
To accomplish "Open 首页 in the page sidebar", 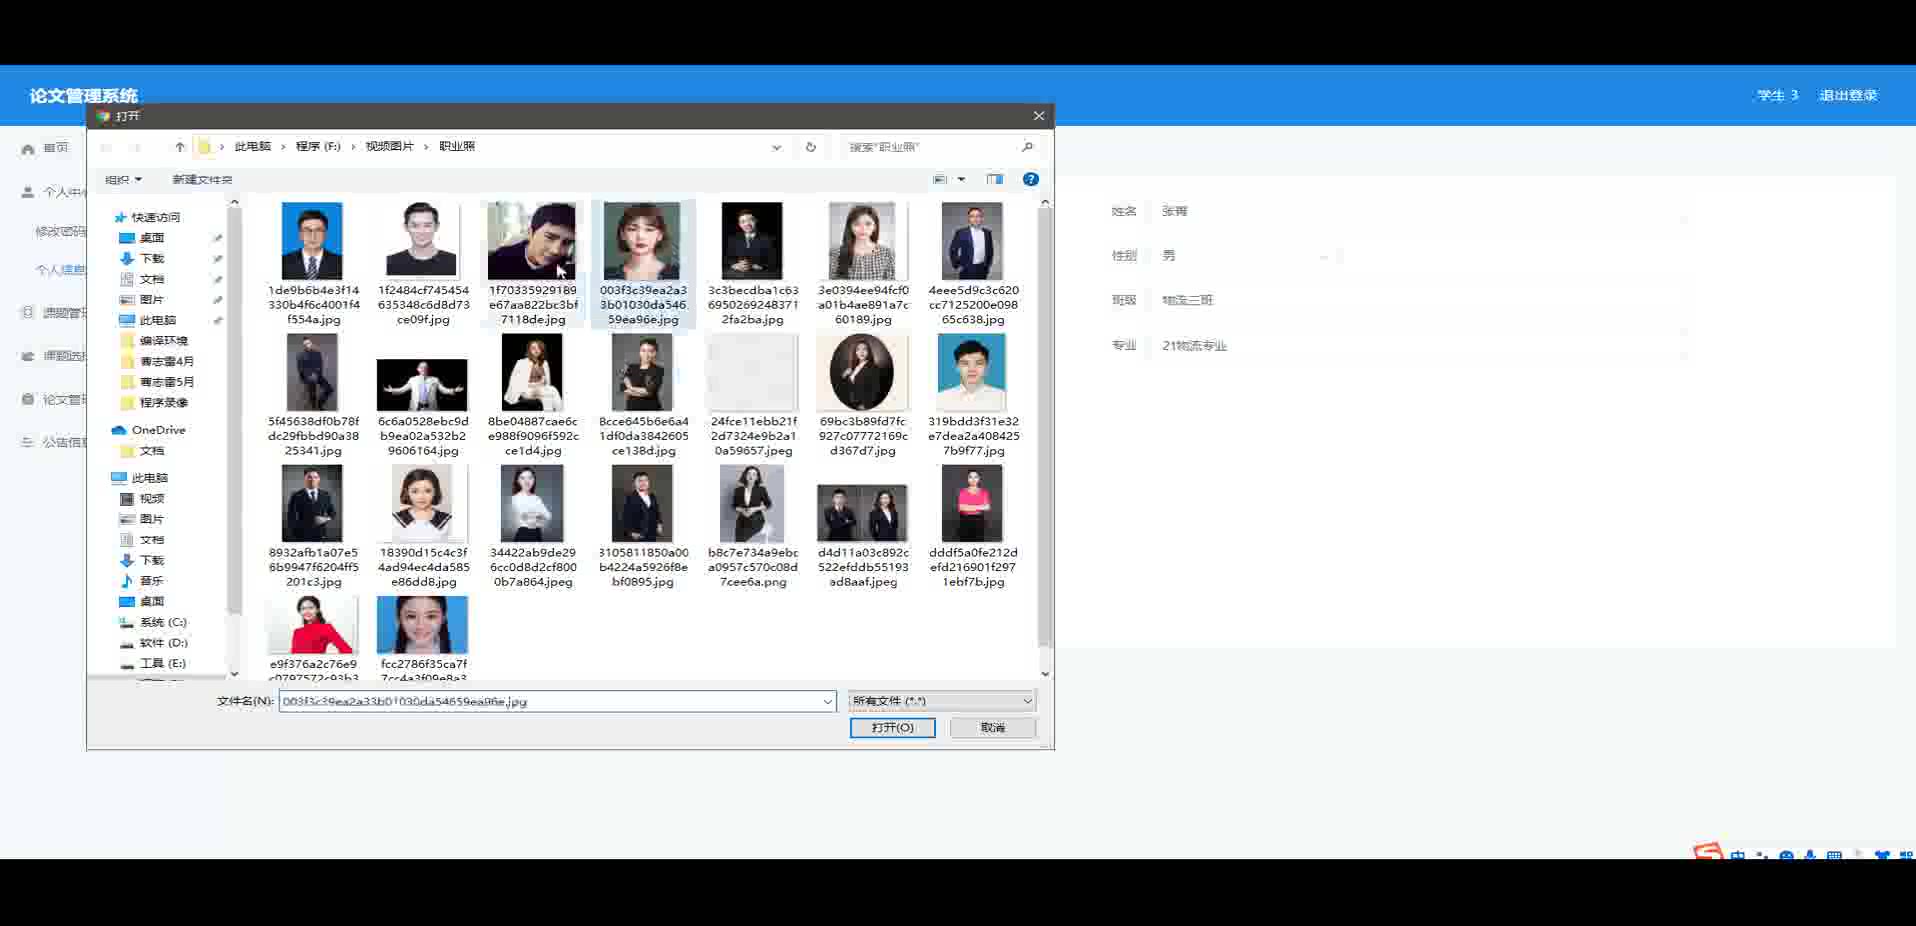I will [46, 148].
